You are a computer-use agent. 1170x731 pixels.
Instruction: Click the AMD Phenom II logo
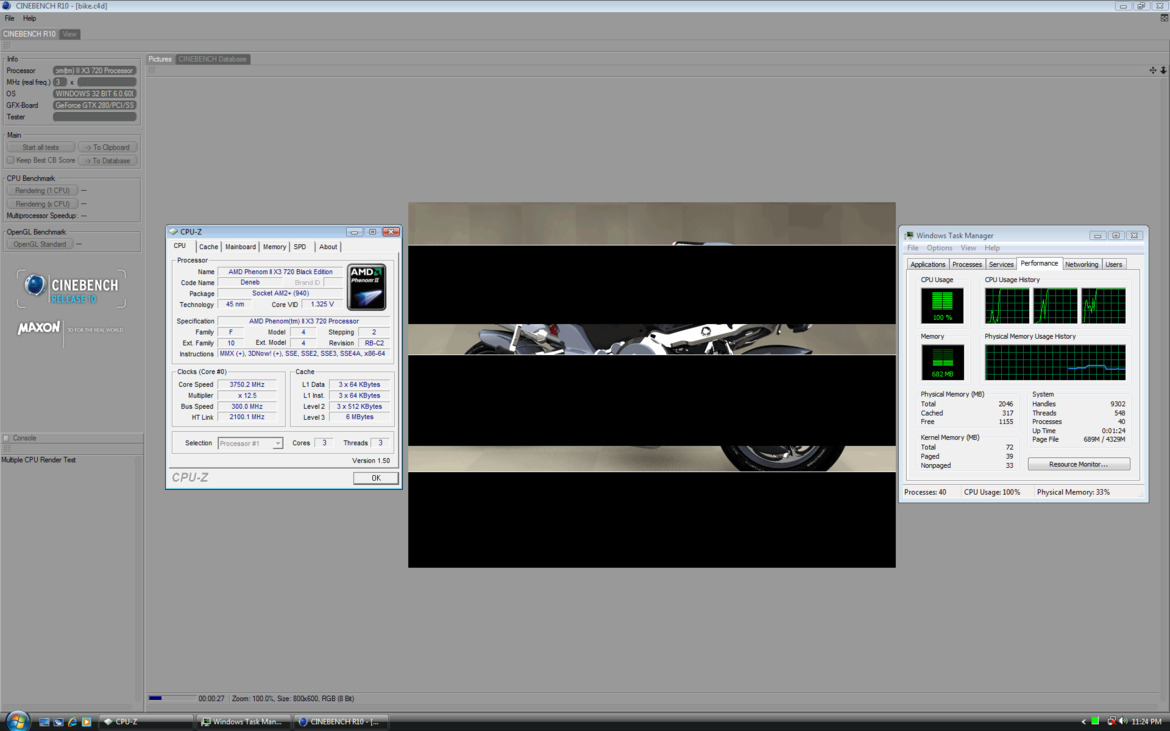[366, 286]
